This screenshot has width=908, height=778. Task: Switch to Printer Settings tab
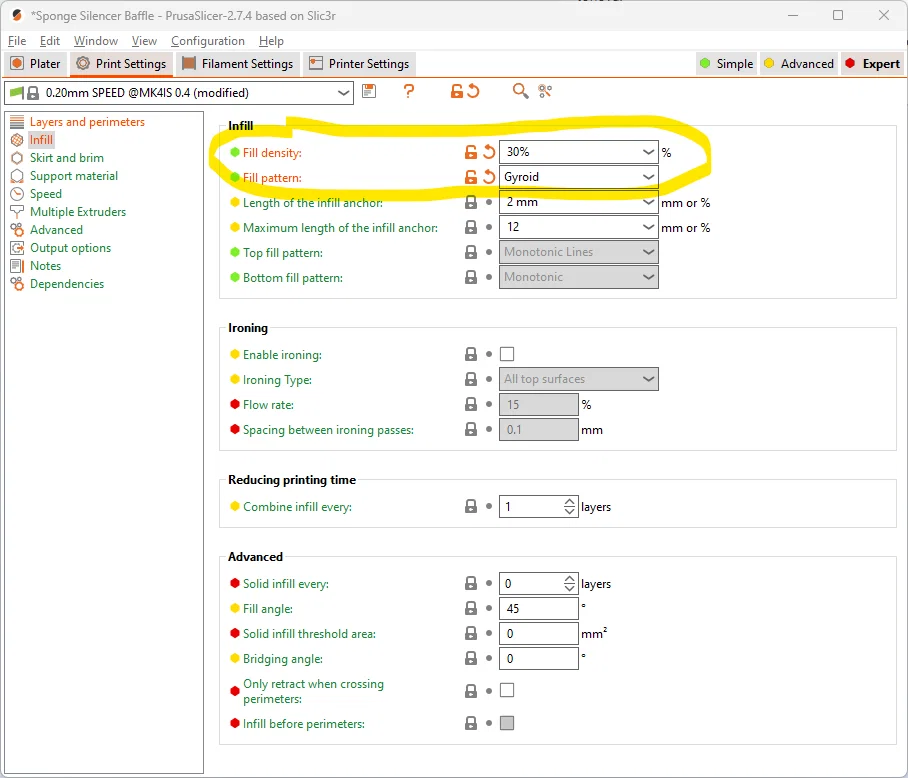(x=359, y=64)
